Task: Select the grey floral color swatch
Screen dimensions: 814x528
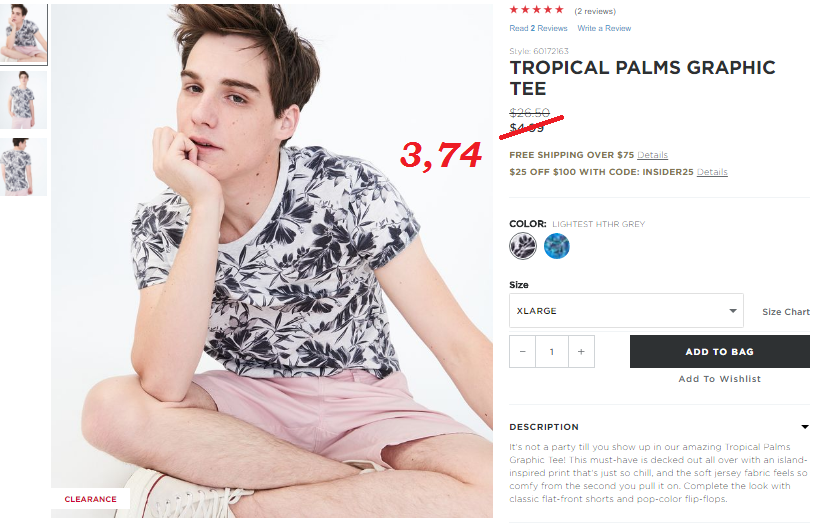Action: coord(523,246)
